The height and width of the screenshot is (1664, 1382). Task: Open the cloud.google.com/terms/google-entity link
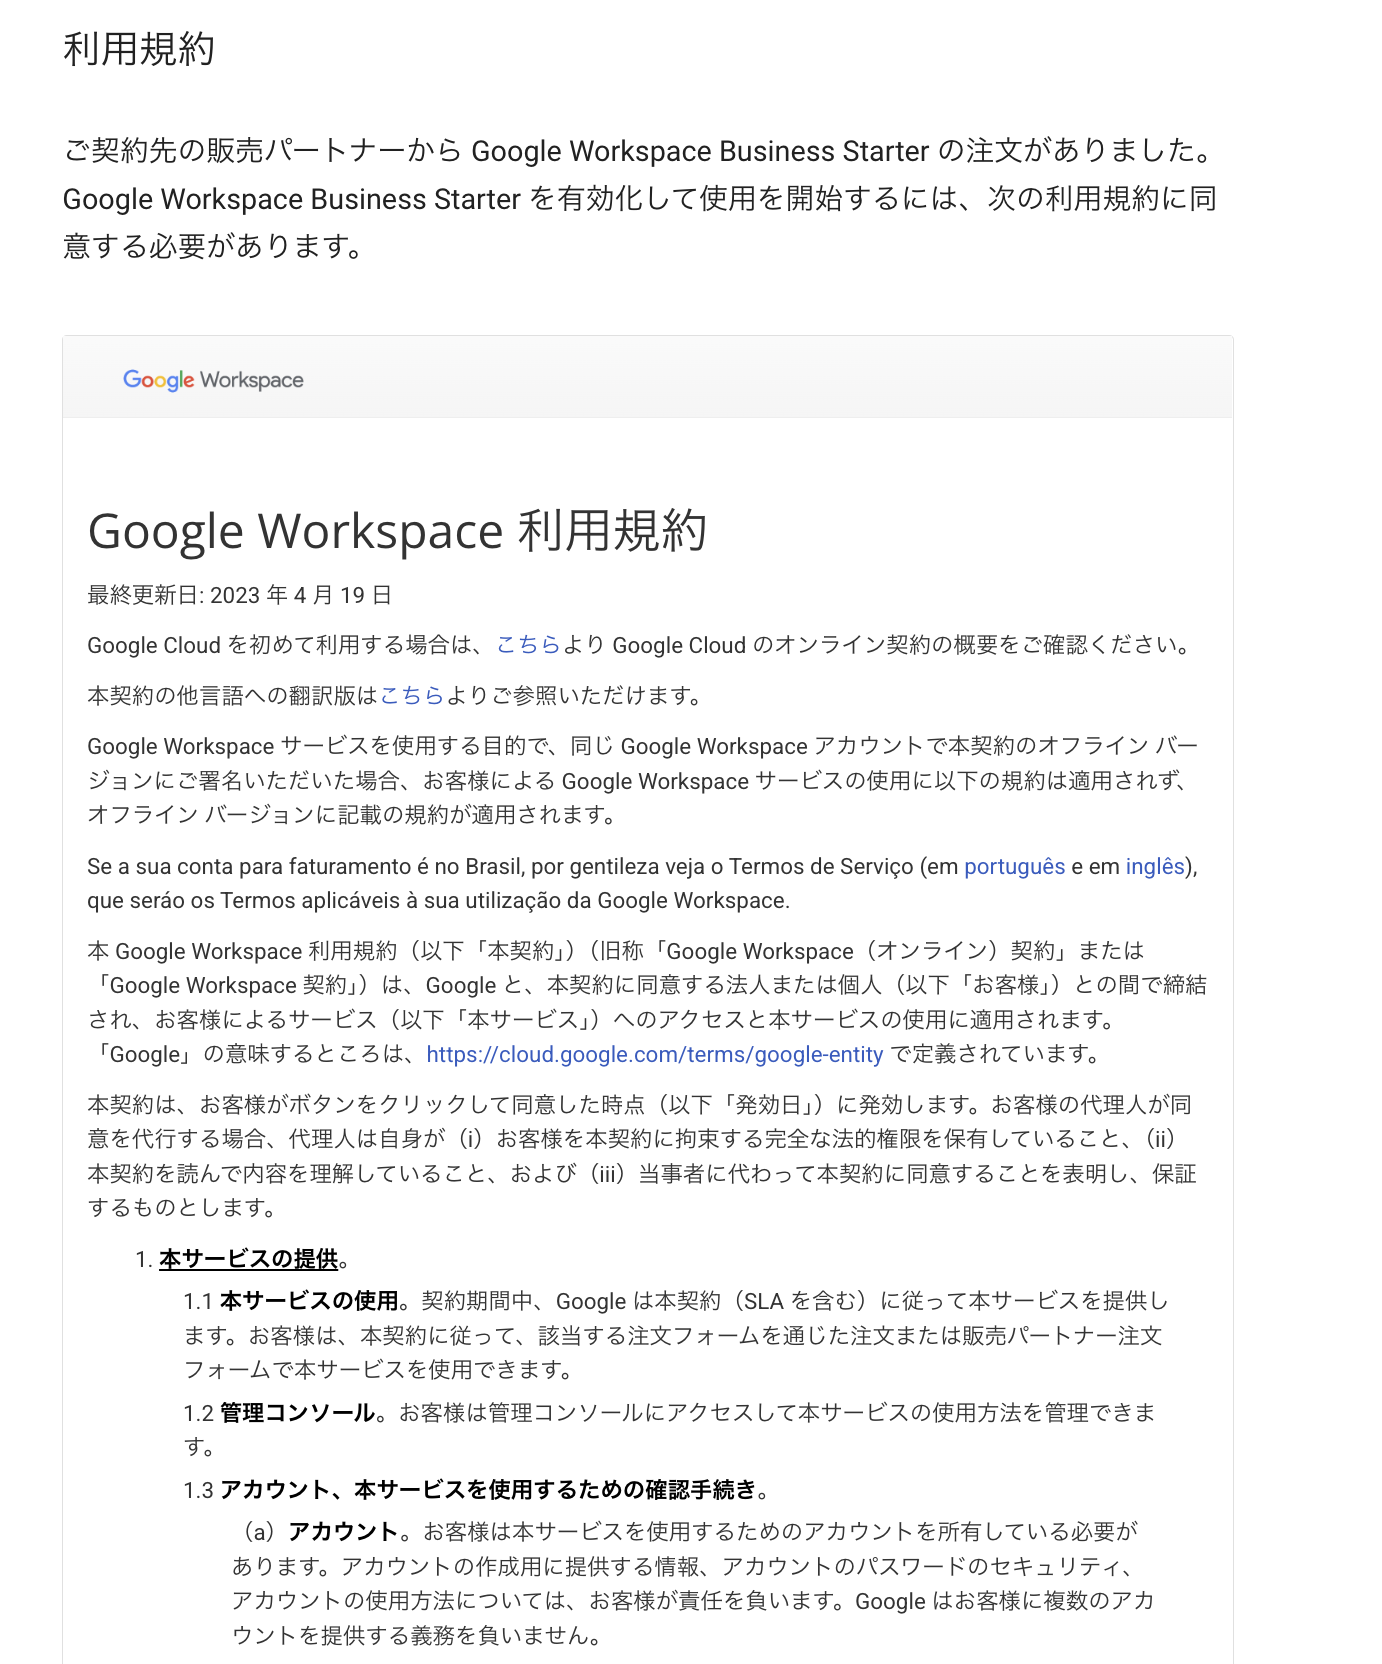[x=654, y=1055]
